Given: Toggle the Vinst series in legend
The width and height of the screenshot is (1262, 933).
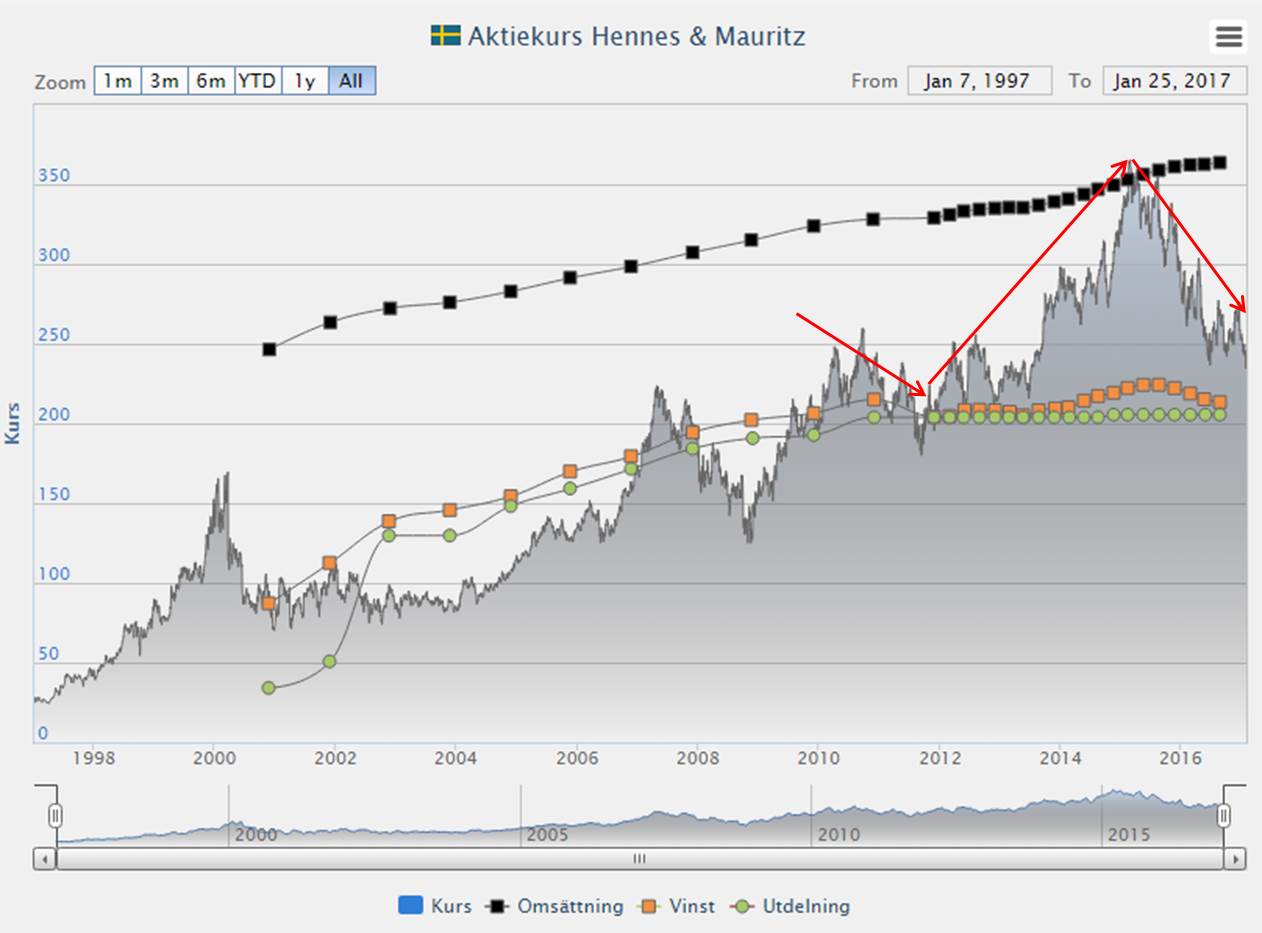Looking at the screenshot, I should pyautogui.click(x=678, y=906).
